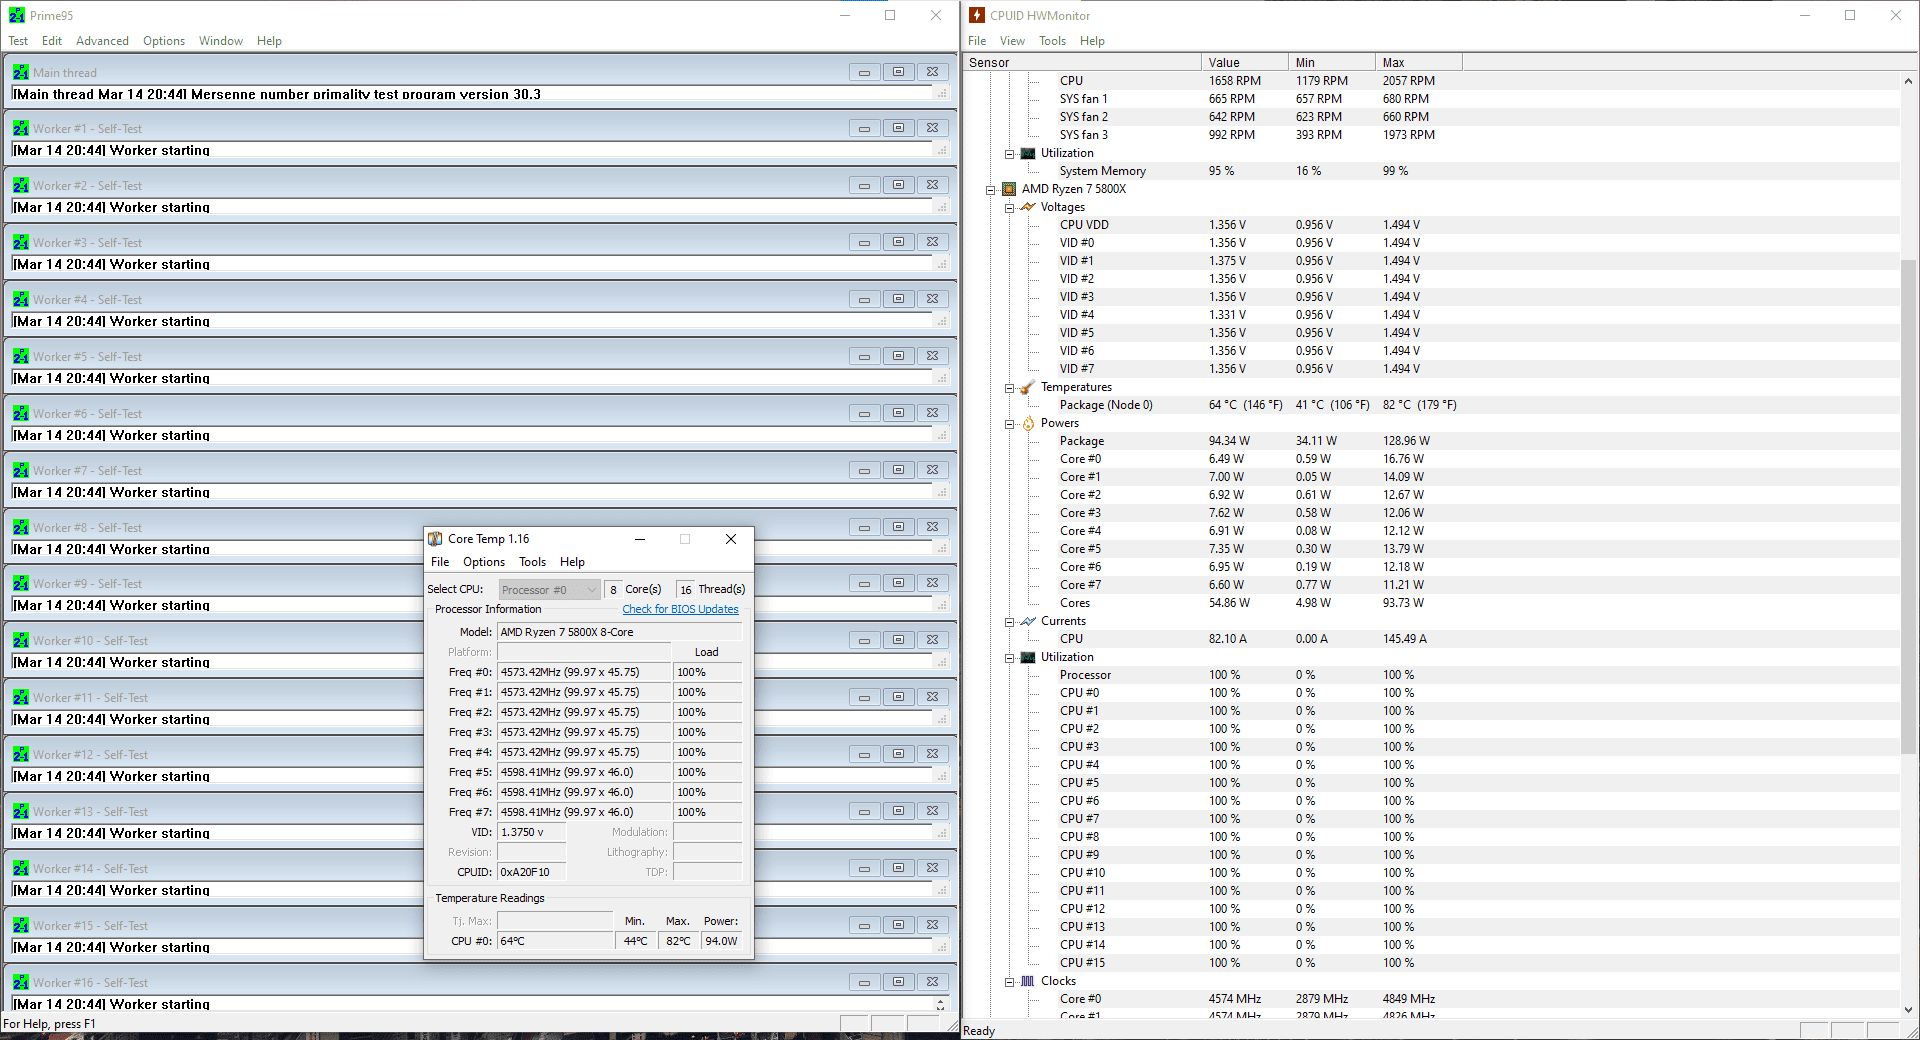Viewport: 1920px width, 1040px height.
Task: Collapse the Powers section in the sensor tree
Action: pyautogui.click(x=1010, y=424)
